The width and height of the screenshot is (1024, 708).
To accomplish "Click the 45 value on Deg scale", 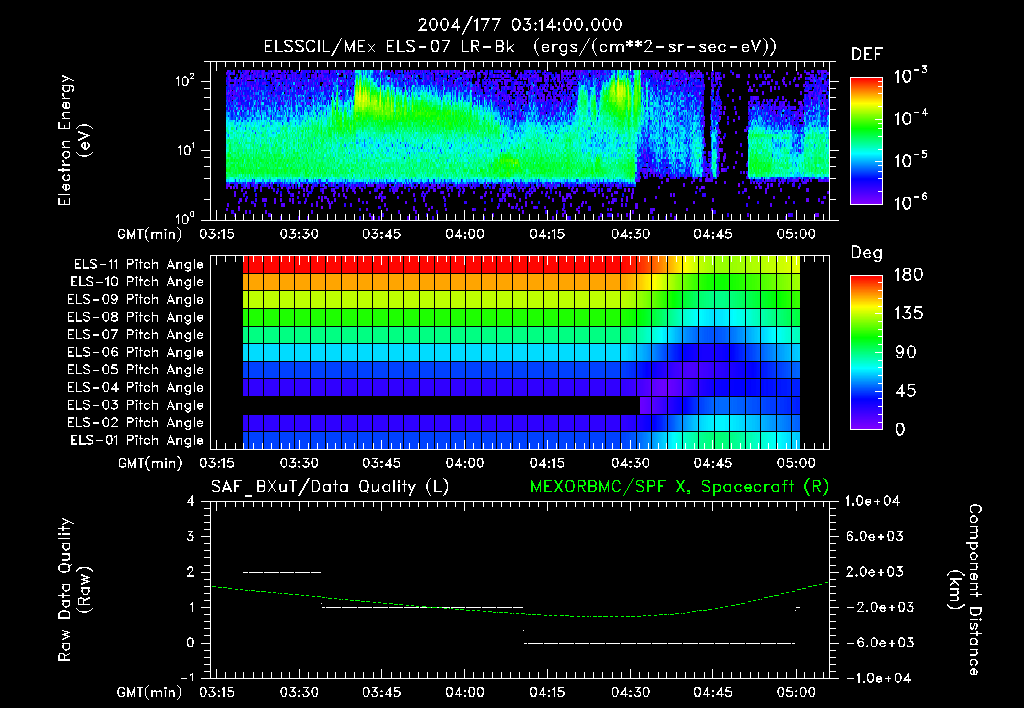I will 906,391.
